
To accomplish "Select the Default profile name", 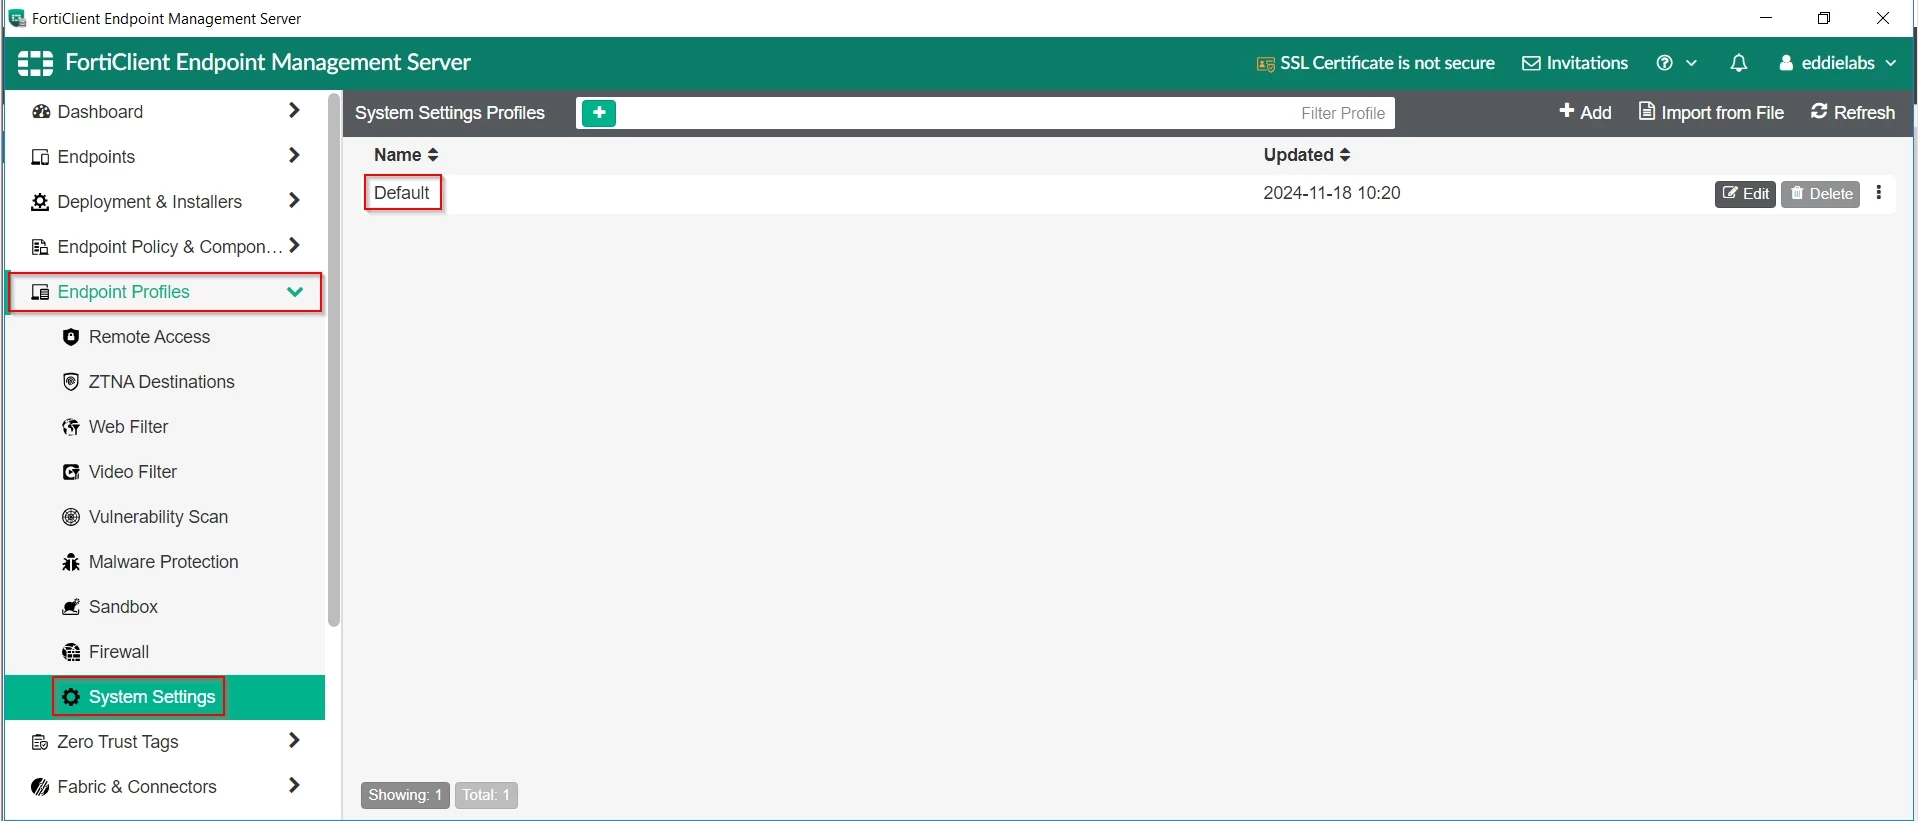I will (x=402, y=193).
